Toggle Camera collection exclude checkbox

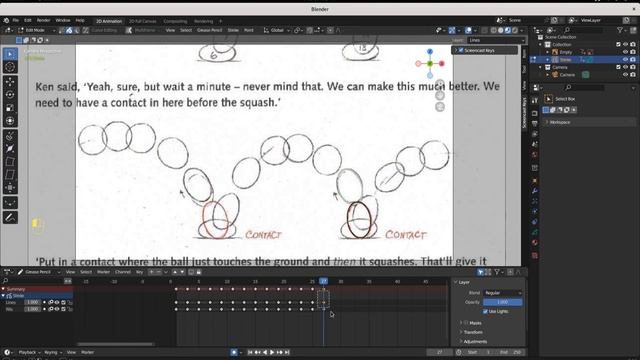(618, 67)
